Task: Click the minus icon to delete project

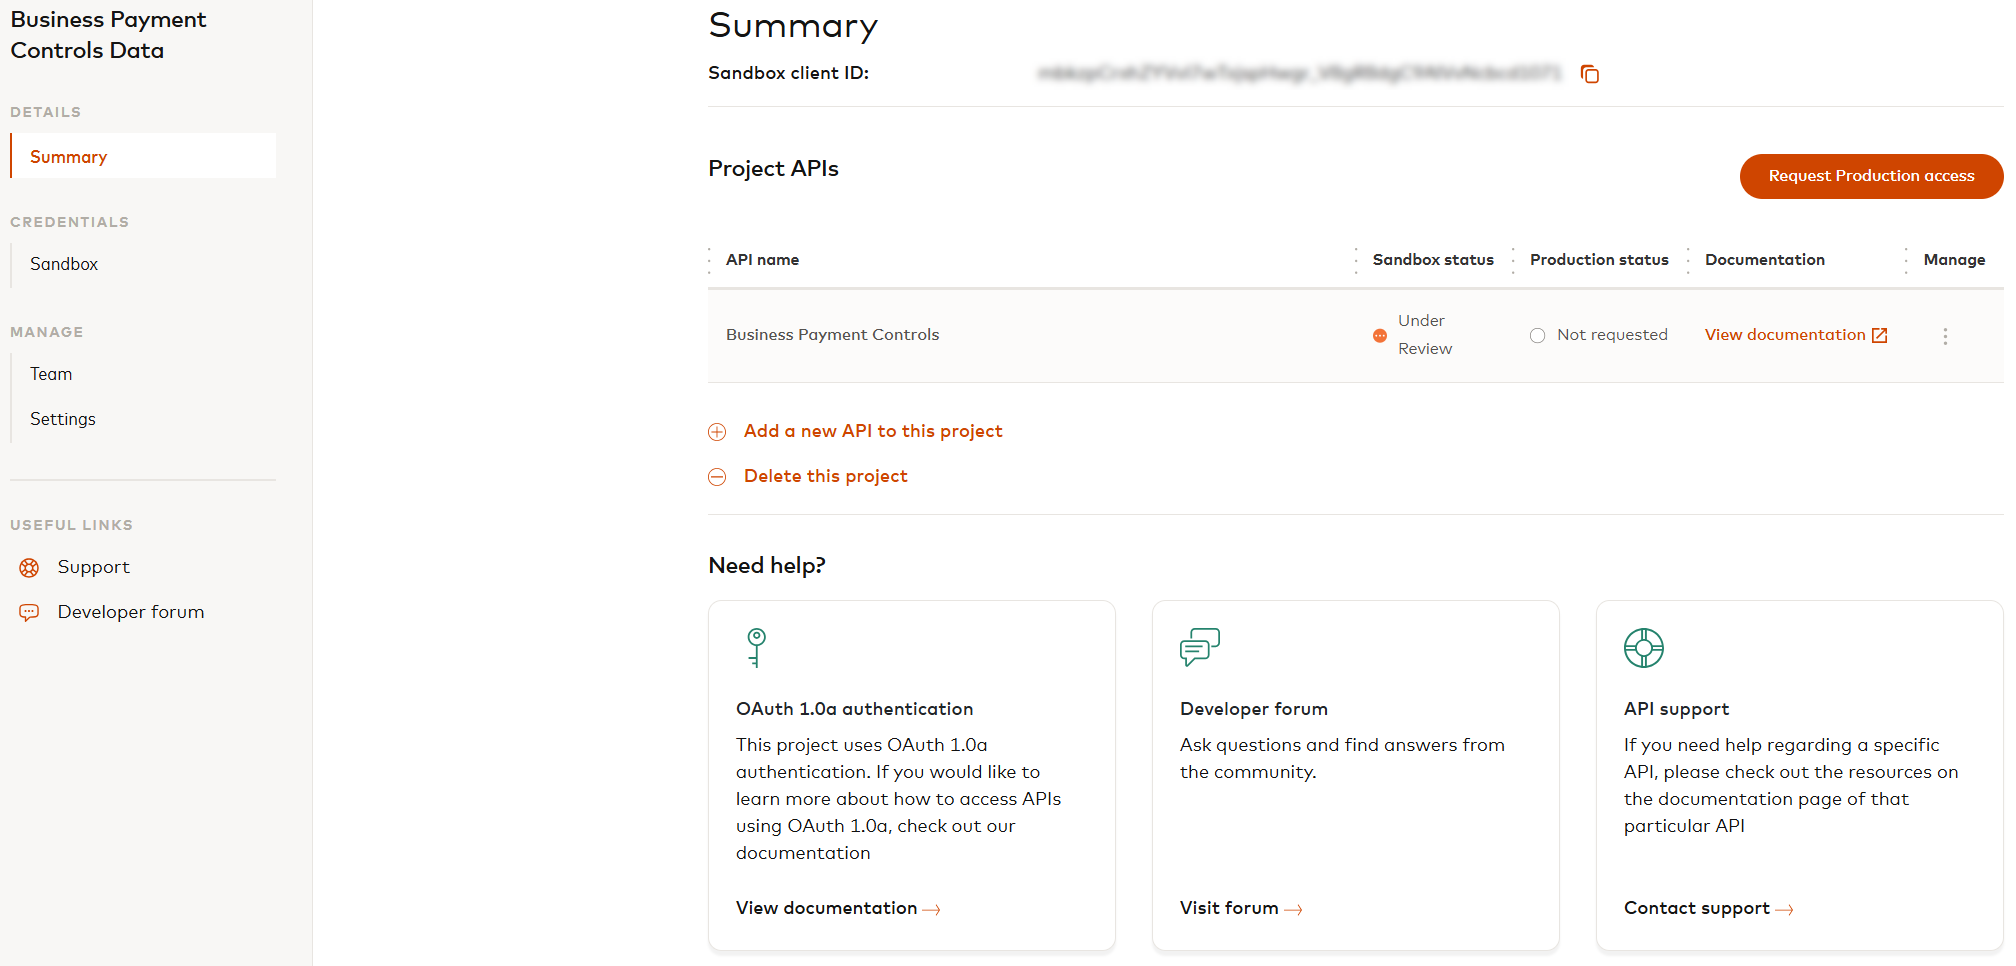Action: click(717, 477)
